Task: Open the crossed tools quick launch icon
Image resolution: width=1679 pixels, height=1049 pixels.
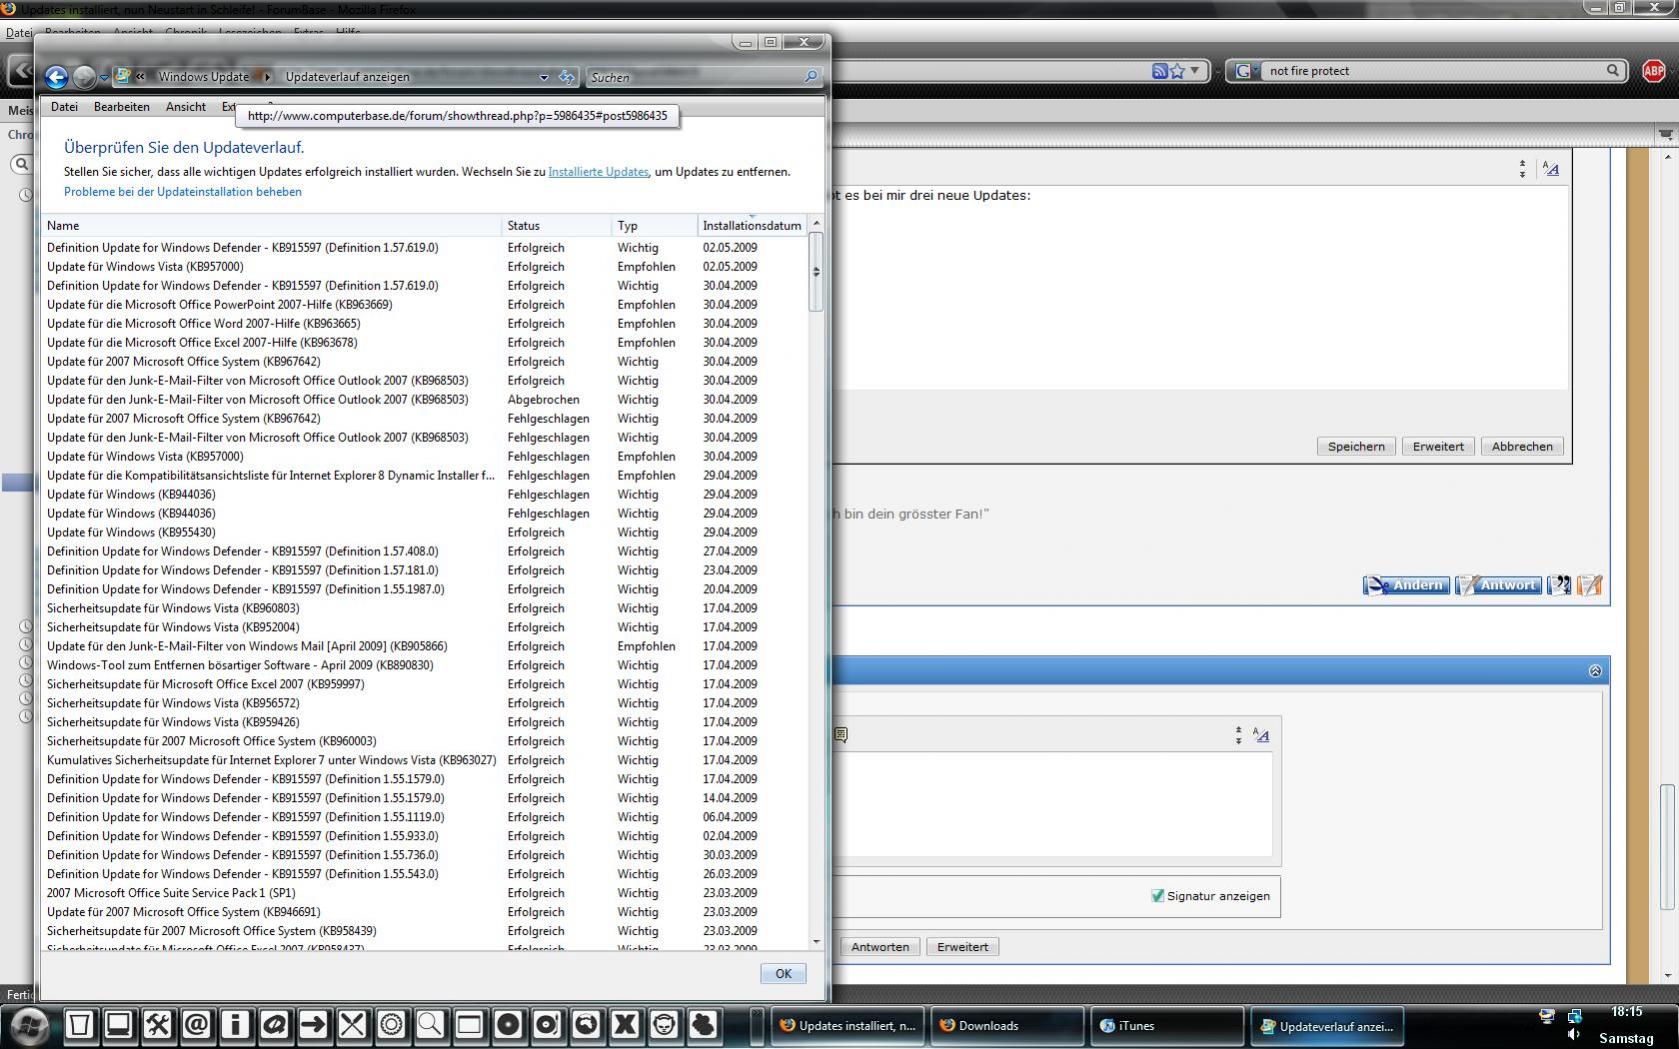Action: coord(158,1024)
